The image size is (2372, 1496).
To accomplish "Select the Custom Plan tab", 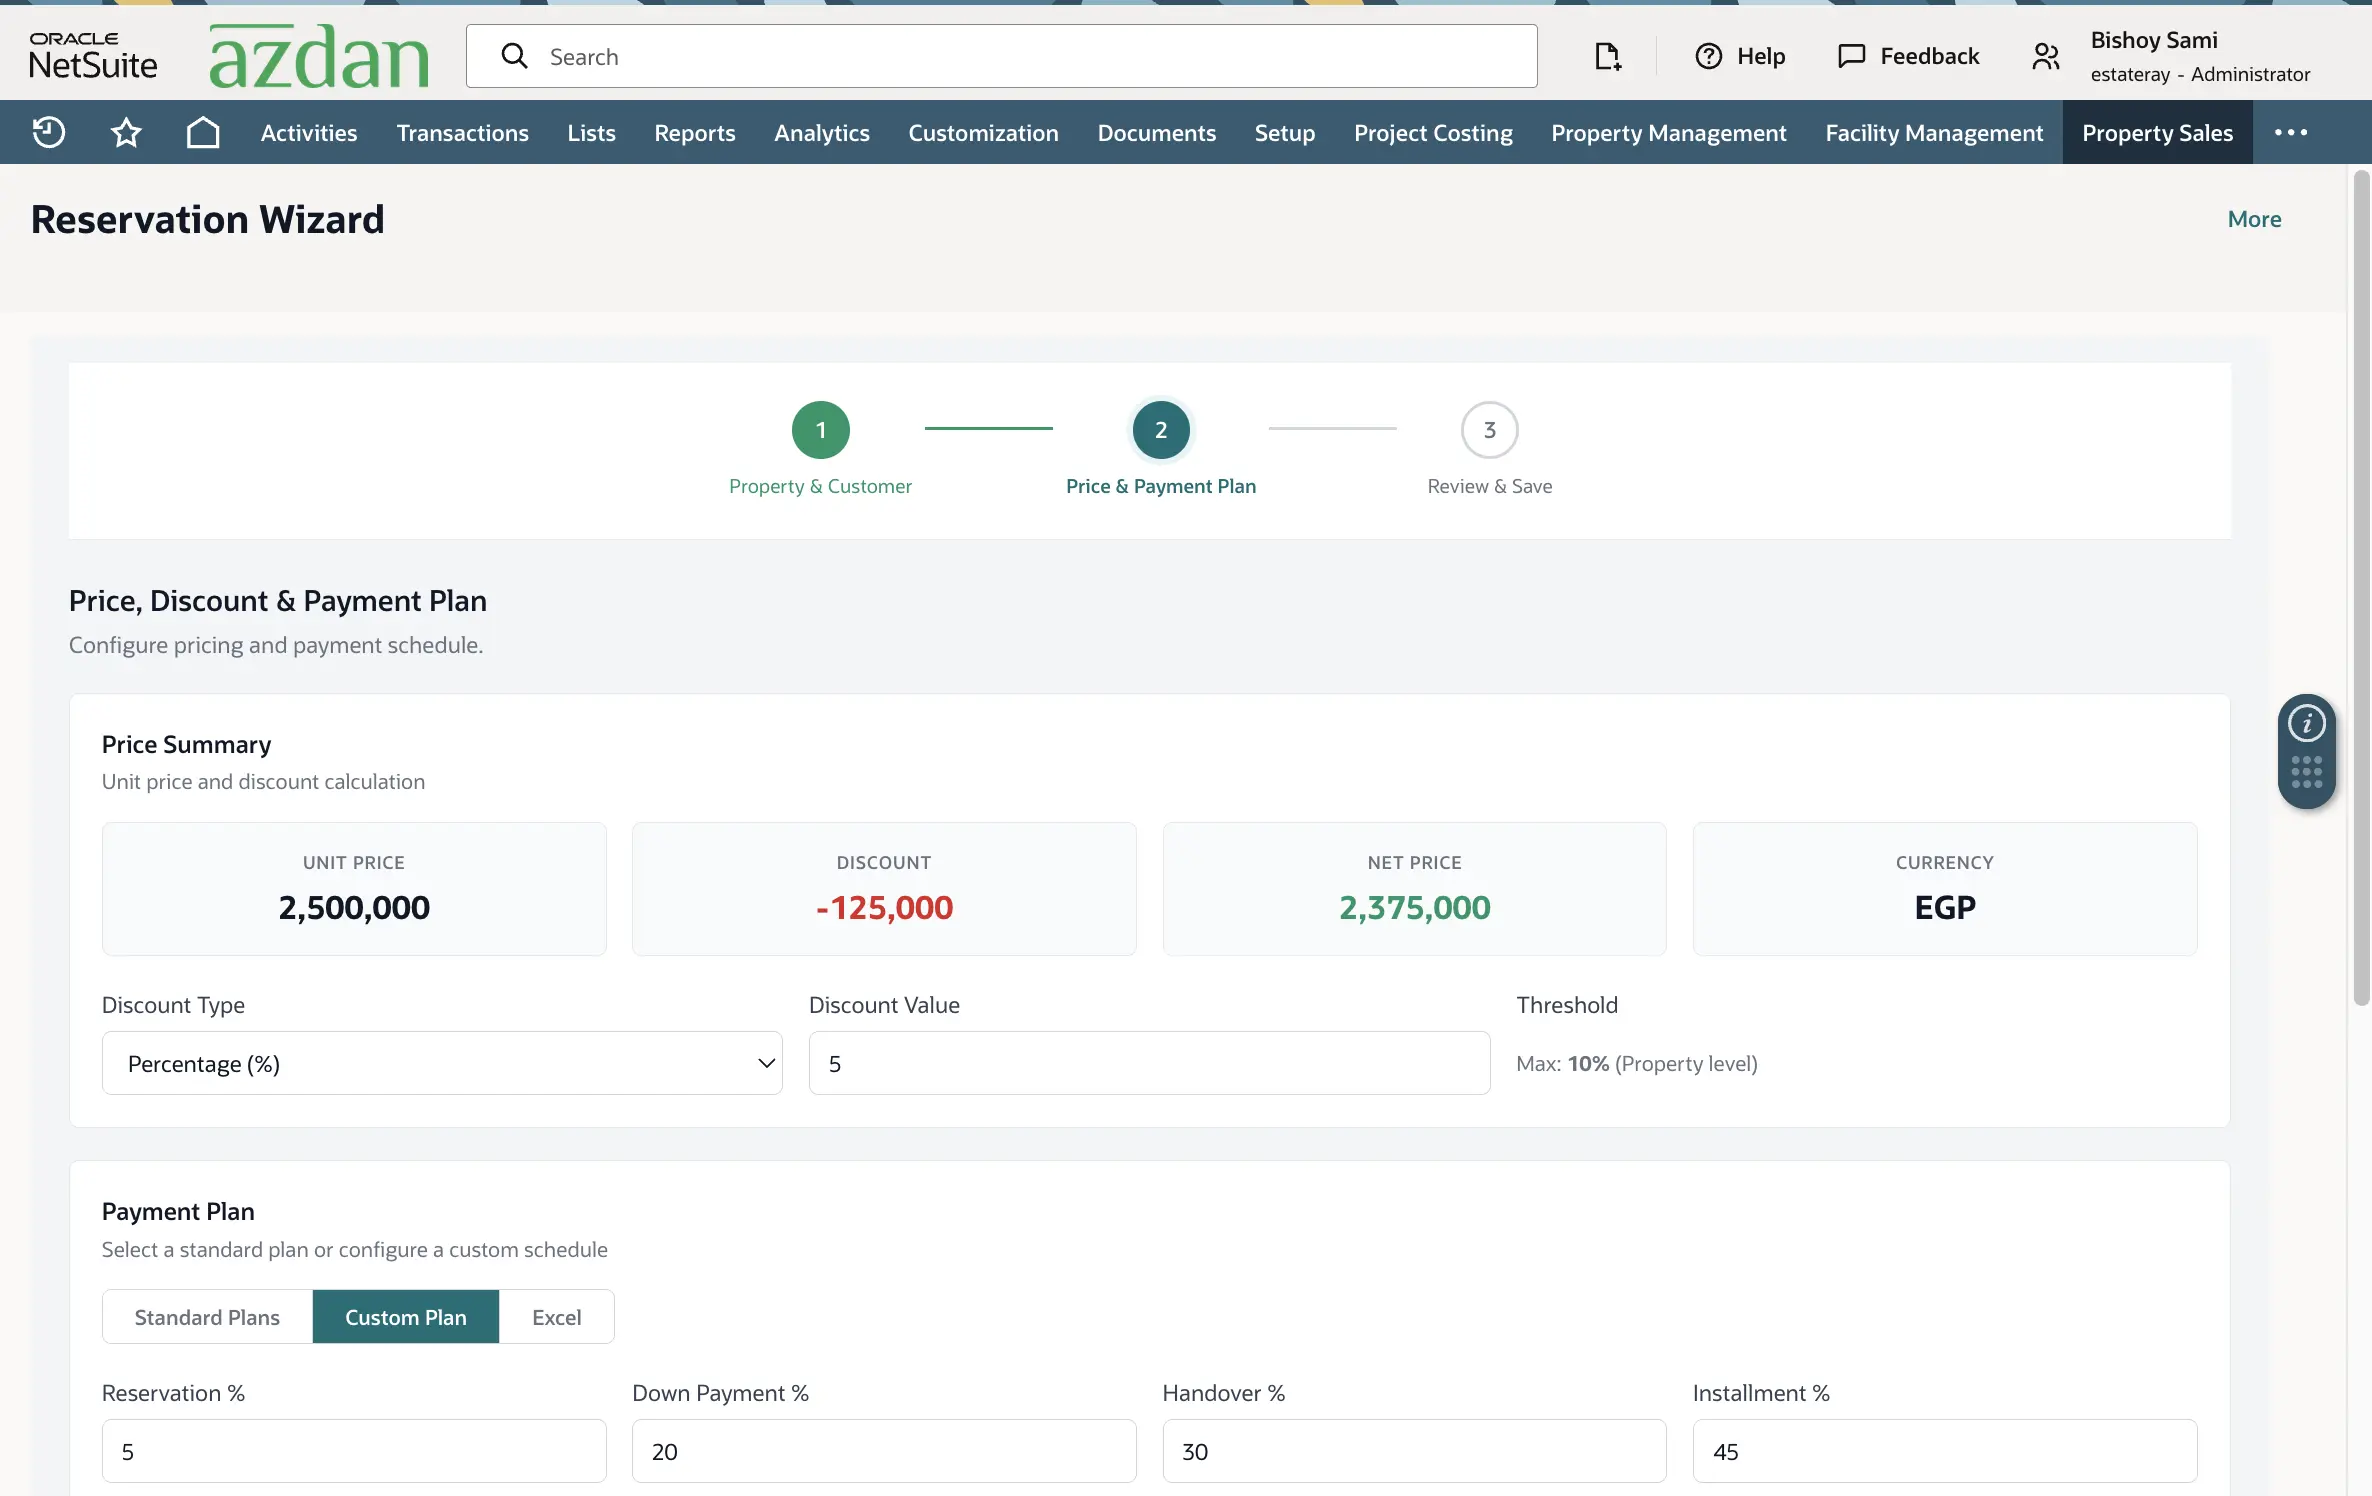I will coord(405,1317).
